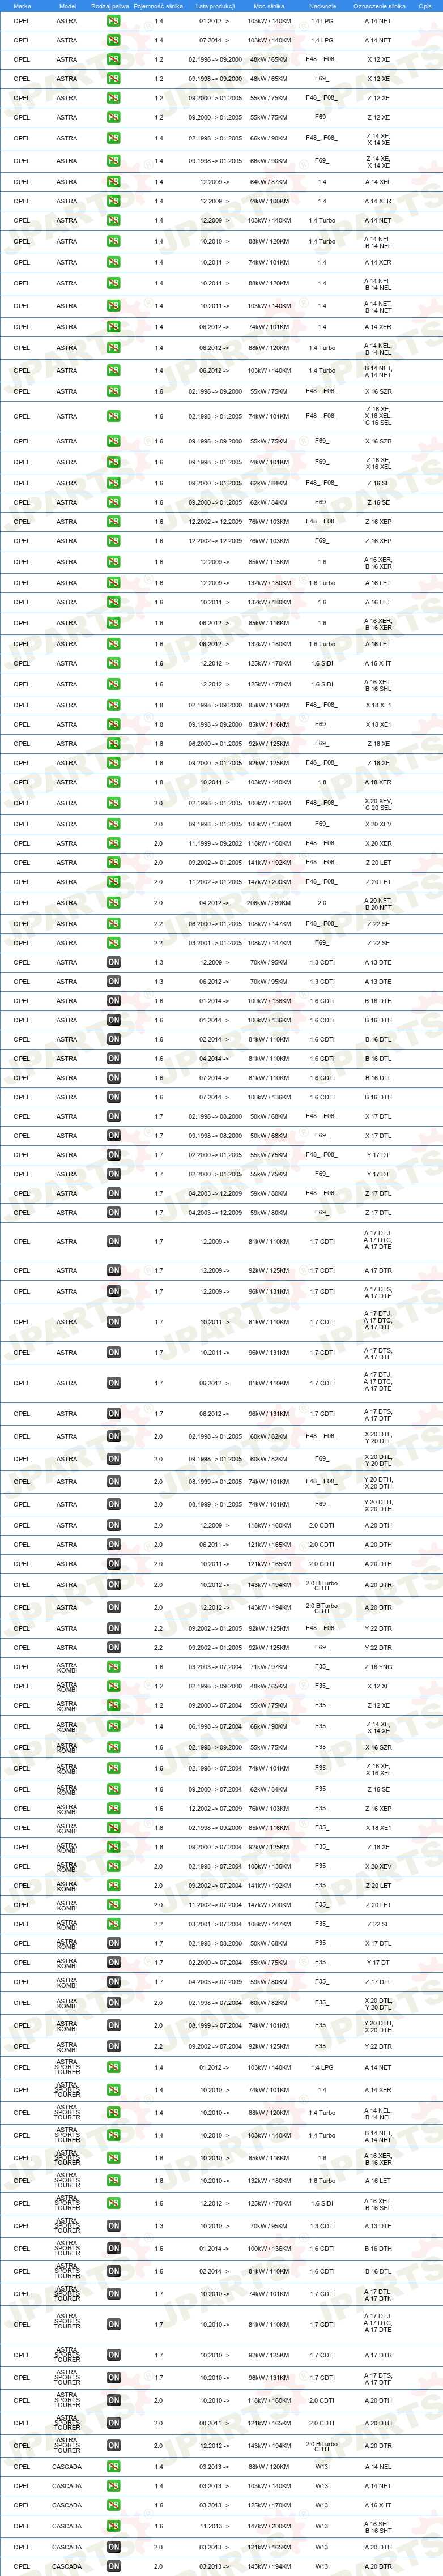Select the 11.2013 -> production date cell
Viewport: 443px width, 2576px height.
[215, 2526]
